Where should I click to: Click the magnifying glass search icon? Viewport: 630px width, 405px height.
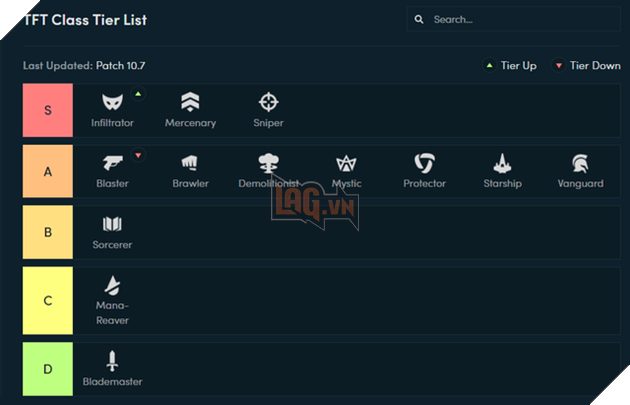click(420, 19)
